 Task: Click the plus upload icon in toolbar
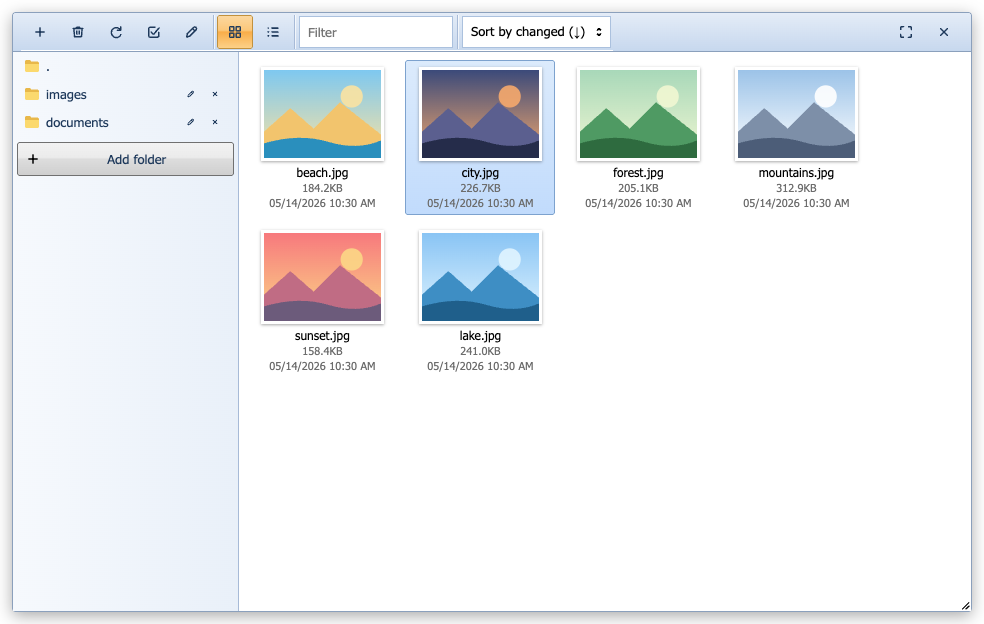[40, 32]
